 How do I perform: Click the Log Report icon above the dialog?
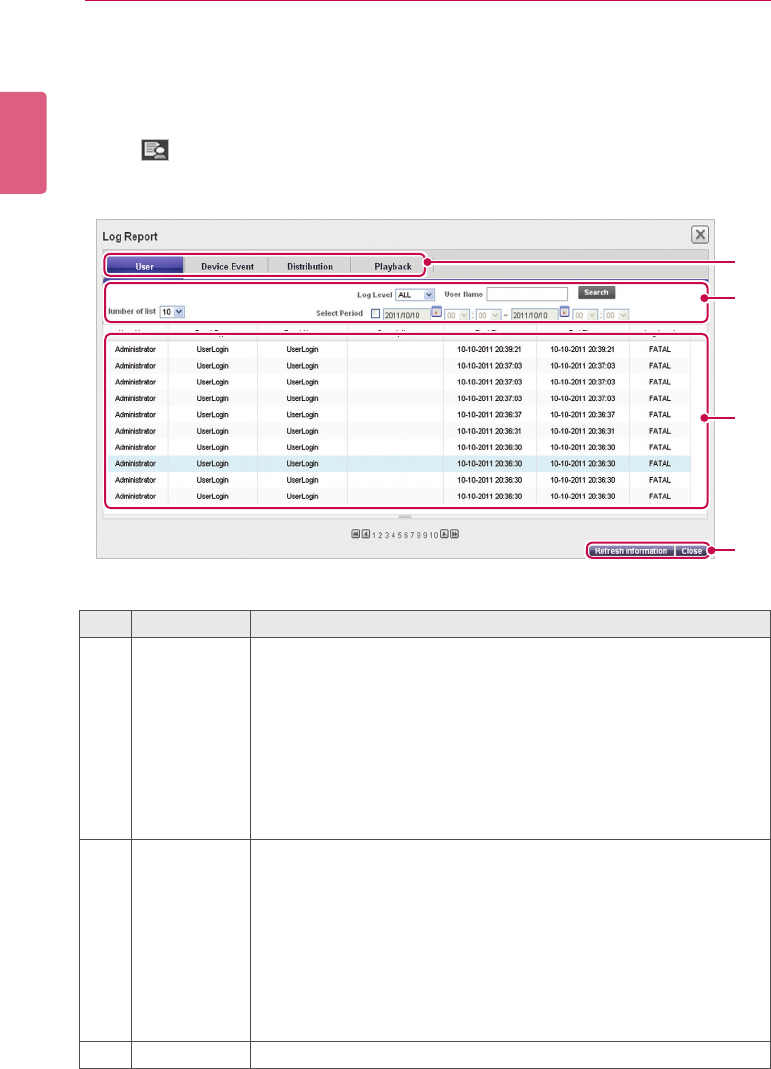pos(155,150)
